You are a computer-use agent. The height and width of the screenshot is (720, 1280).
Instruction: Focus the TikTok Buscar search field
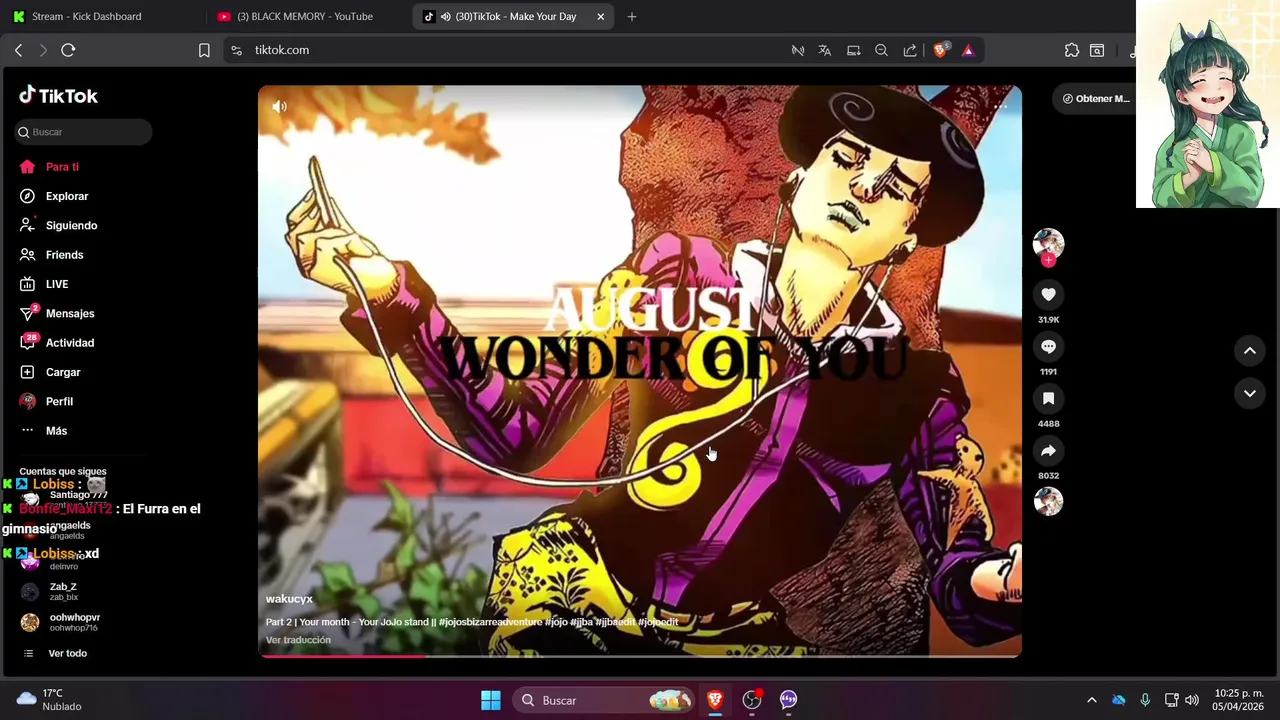click(x=84, y=132)
